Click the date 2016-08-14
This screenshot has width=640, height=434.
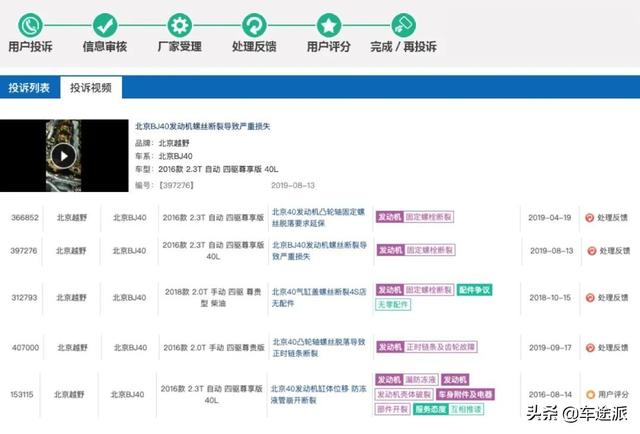pos(550,394)
